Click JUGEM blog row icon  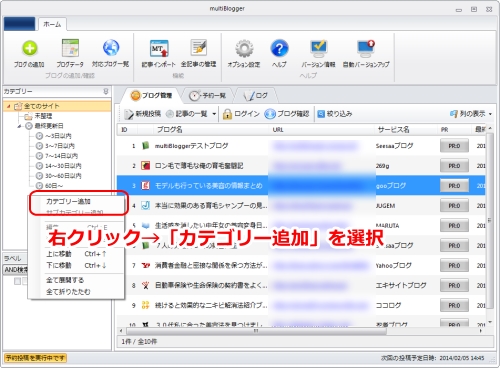145,206
